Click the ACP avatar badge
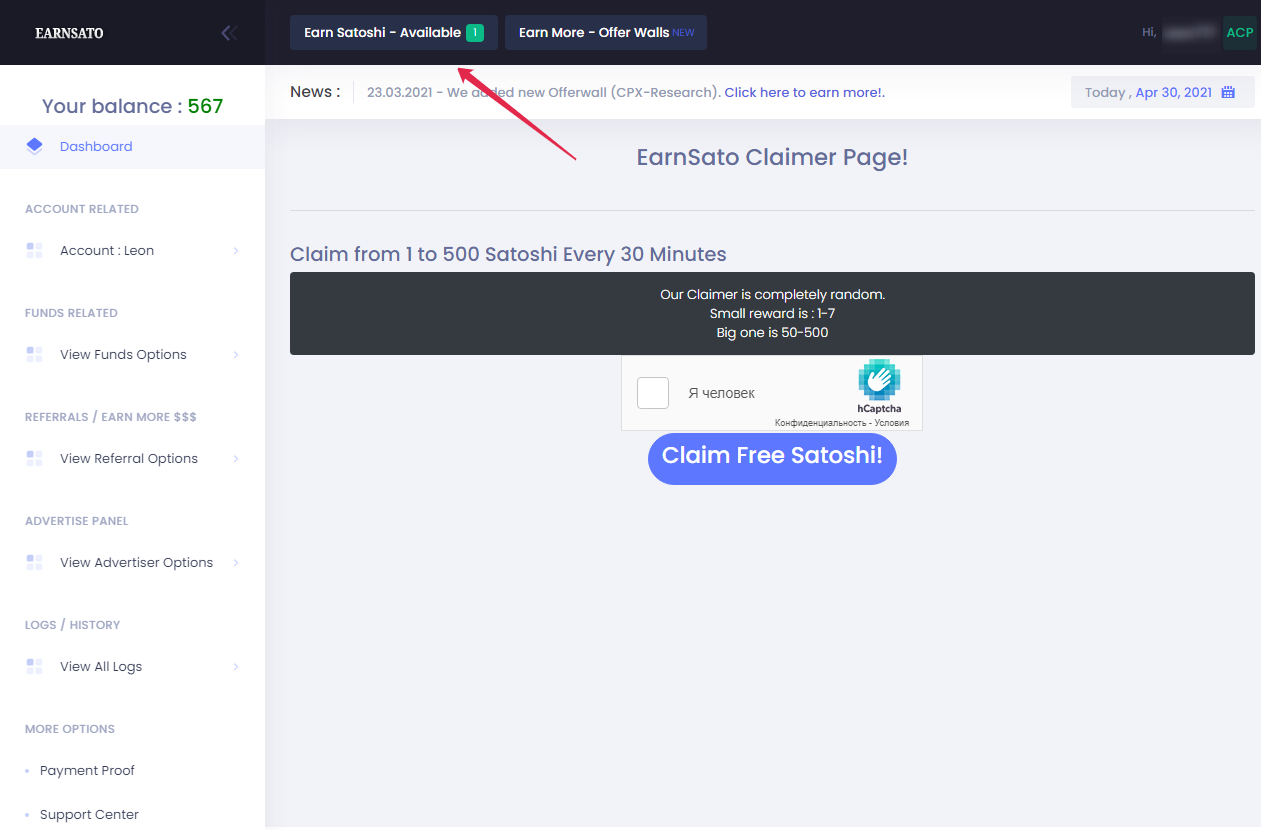The width and height of the screenshot is (1261, 830). tap(1240, 33)
